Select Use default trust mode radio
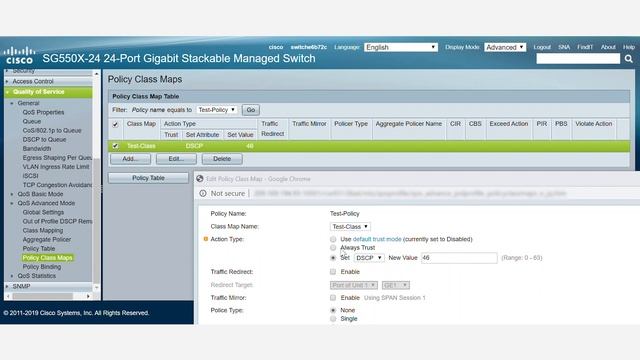The image size is (640, 360). [333, 239]
